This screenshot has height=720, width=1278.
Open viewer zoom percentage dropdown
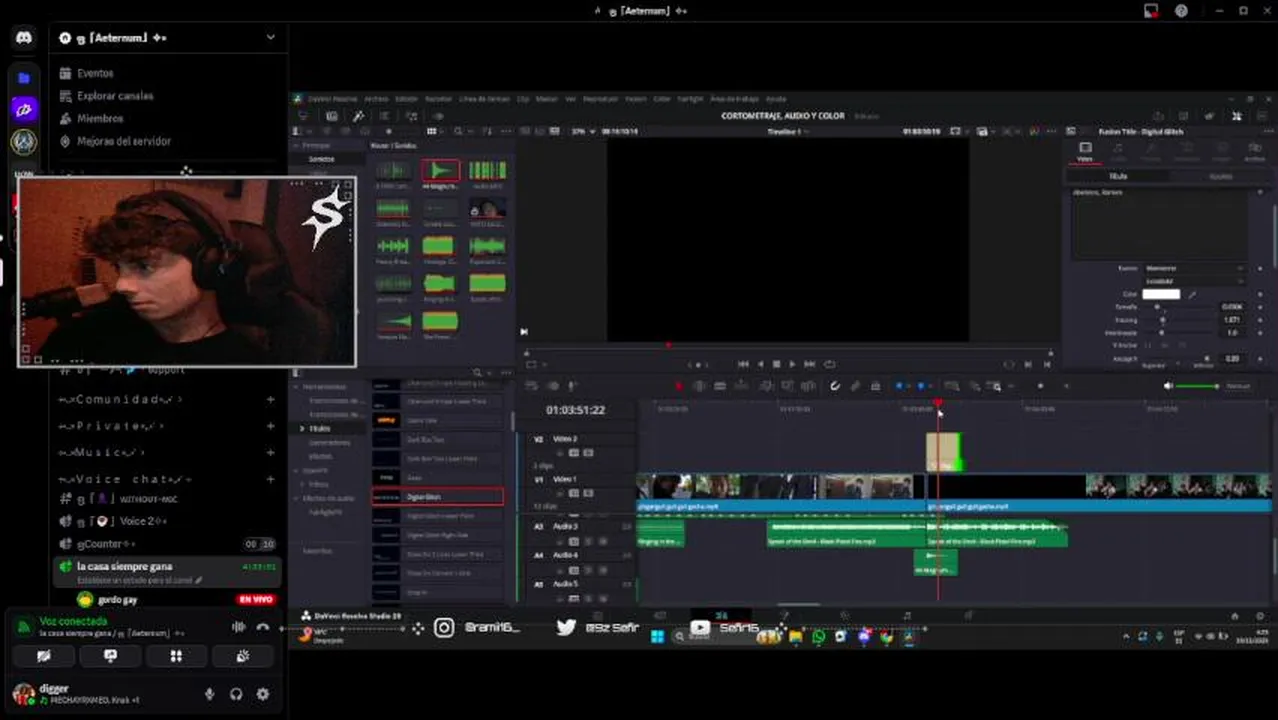[583, 131]
